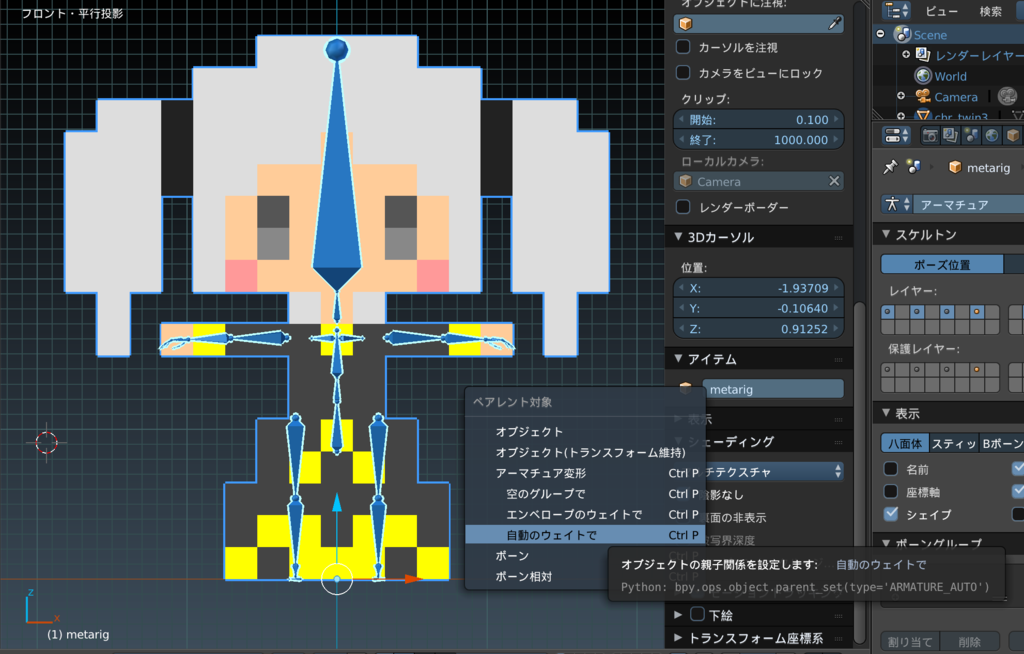Image resolution: width=1024 pixels, height=654 pixels.
Task: Open the Object properties cube tab
Action: (1013, 135)
